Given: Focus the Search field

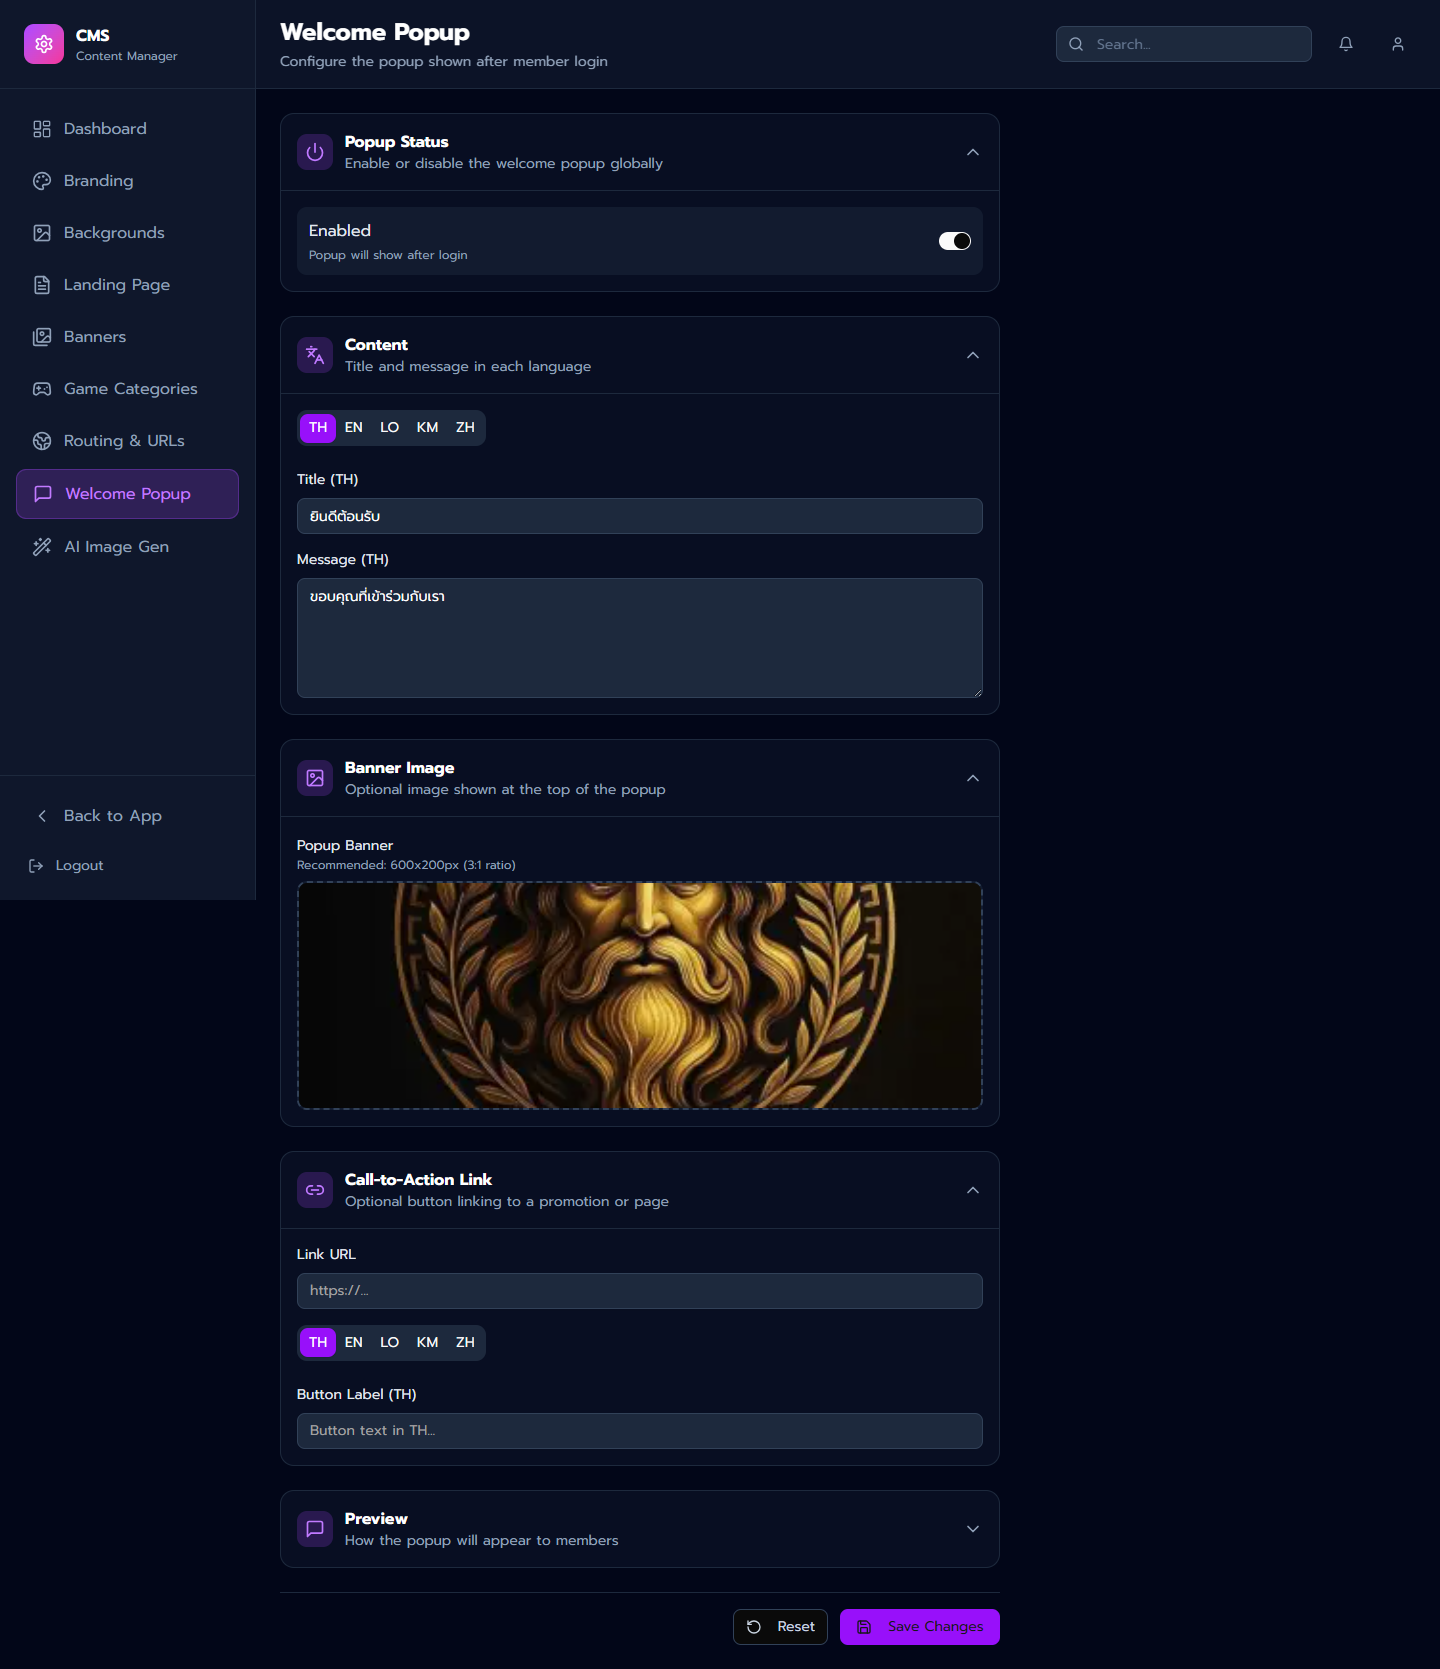Looking at the screenshot, I should pyautogui.click(x=1184, y=44).
